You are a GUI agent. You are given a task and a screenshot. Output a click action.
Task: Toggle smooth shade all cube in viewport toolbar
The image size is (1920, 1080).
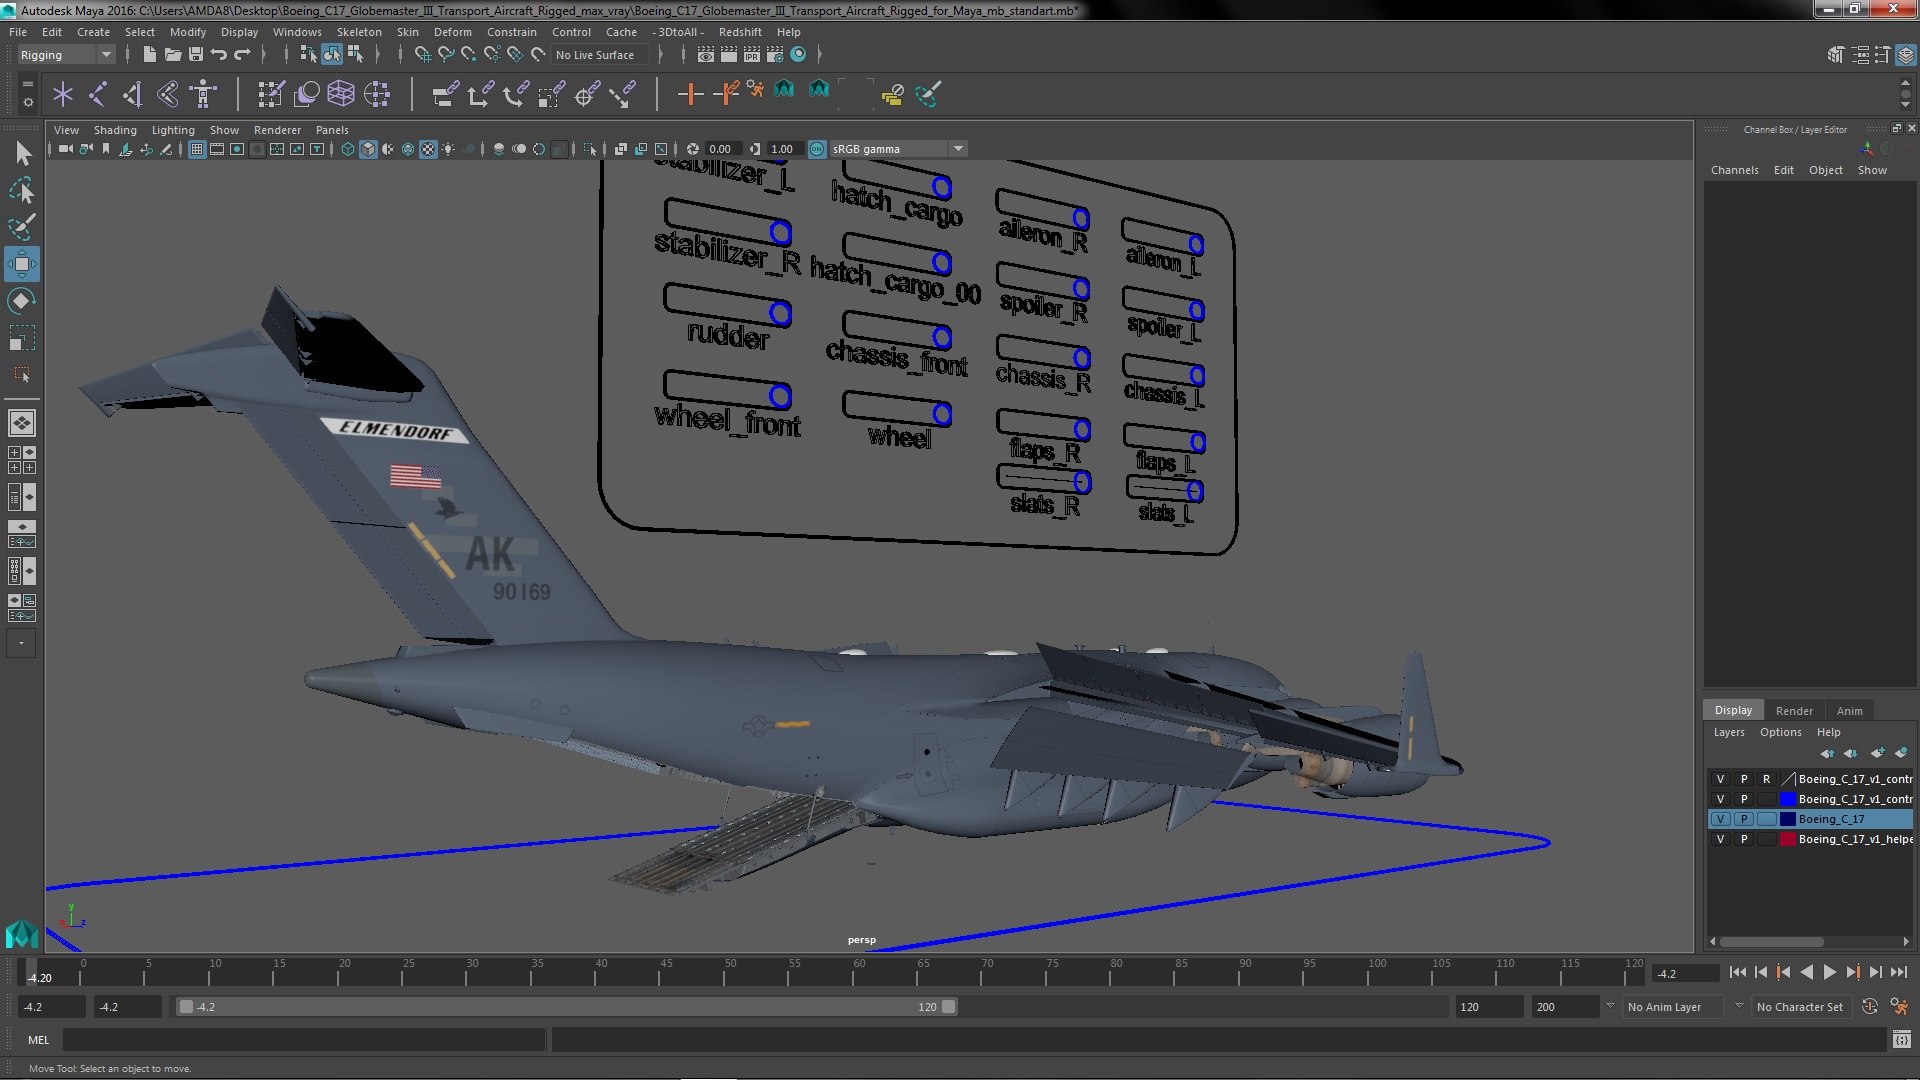[x=368, y=149]
